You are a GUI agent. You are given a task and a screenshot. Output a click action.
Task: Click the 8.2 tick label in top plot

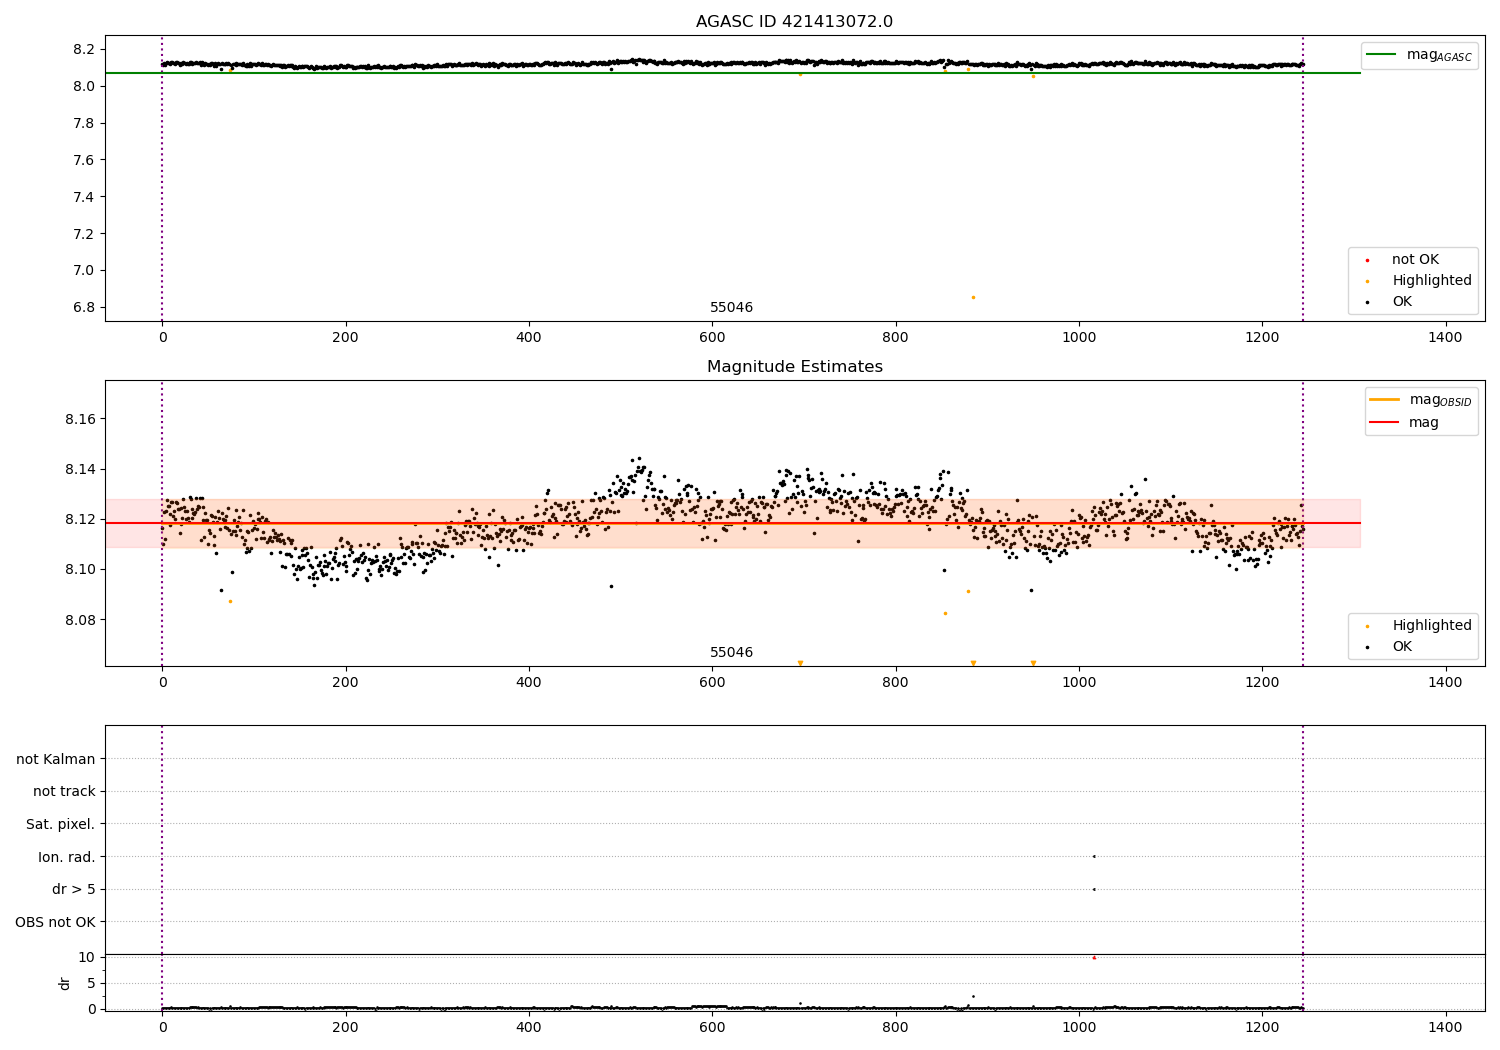85,50
